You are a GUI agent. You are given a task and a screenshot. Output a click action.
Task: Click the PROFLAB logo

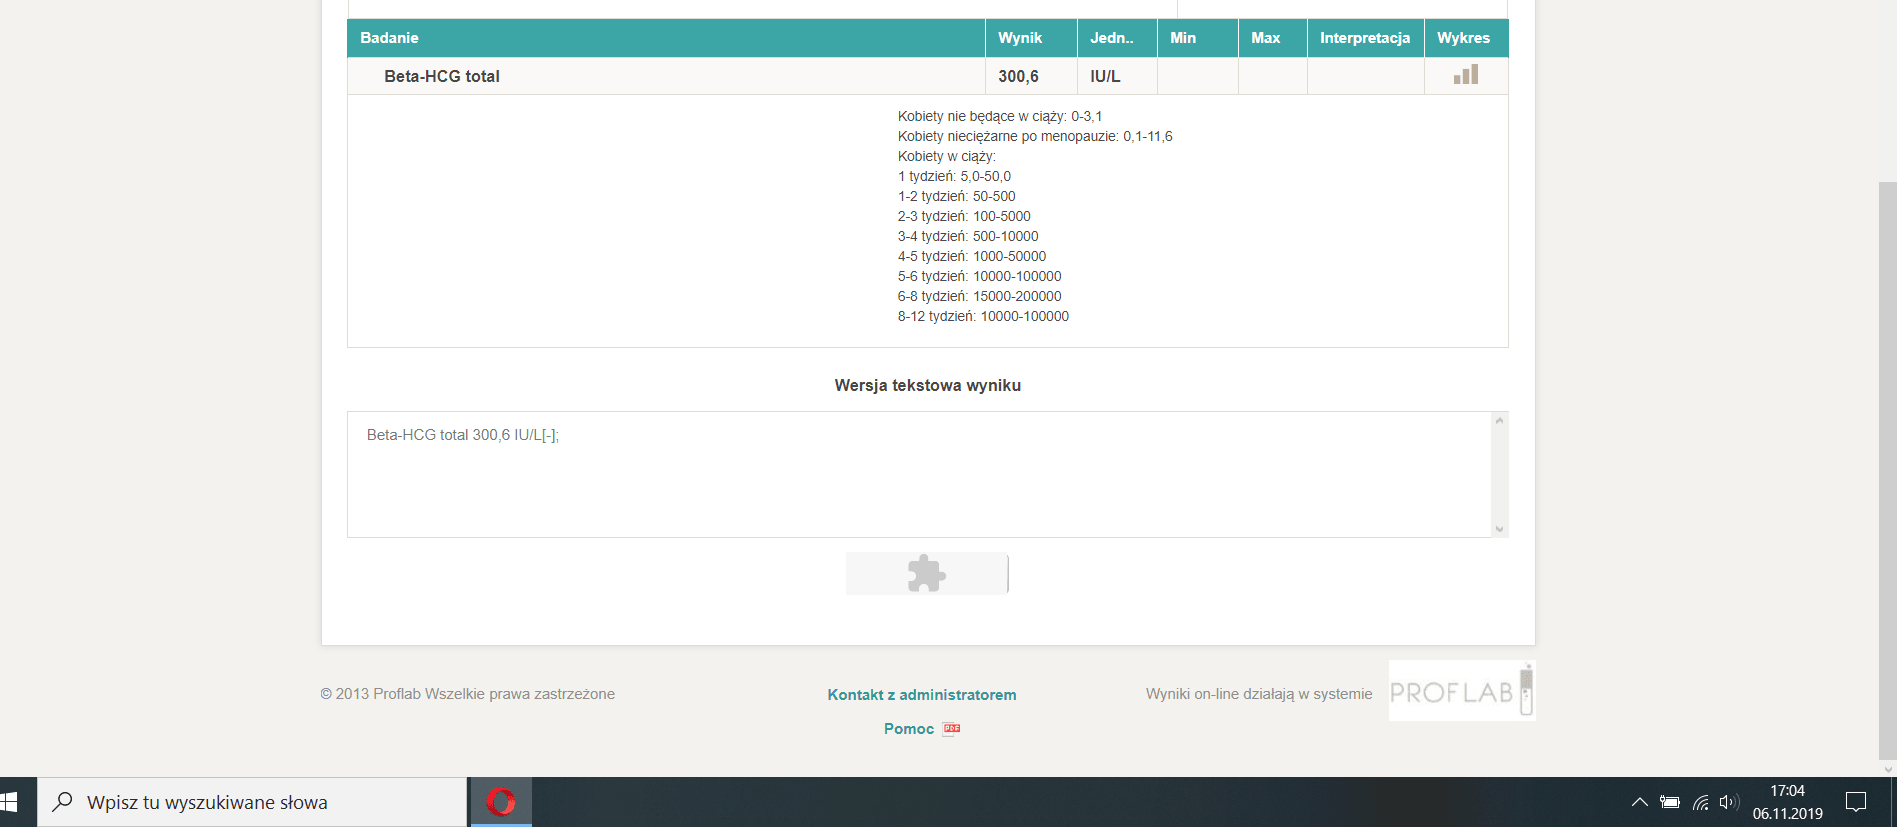pyautogui.click(x=1461, y=691)
